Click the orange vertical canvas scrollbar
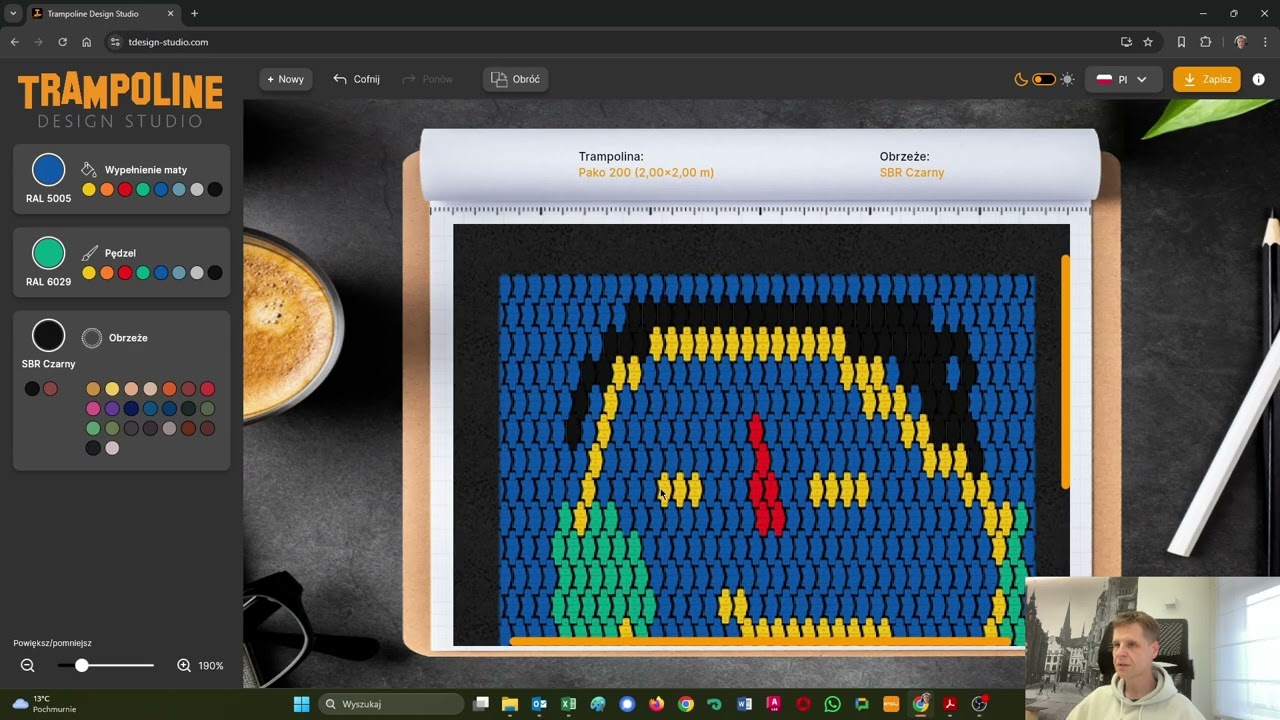The width and height of the screenshot is (1280, 720). pyautogui.click(x=1066, y=372)
